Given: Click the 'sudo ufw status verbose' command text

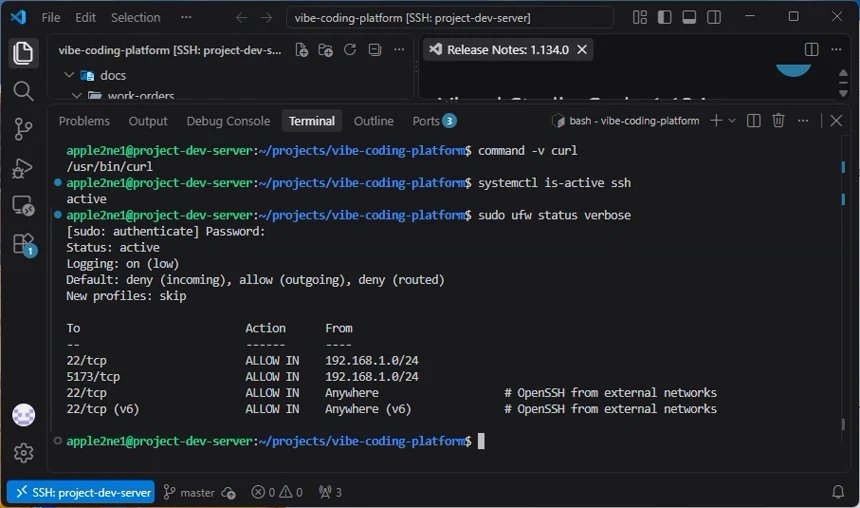Looking at the screenshot, I should pyautogui.click(x=554, y=215).
